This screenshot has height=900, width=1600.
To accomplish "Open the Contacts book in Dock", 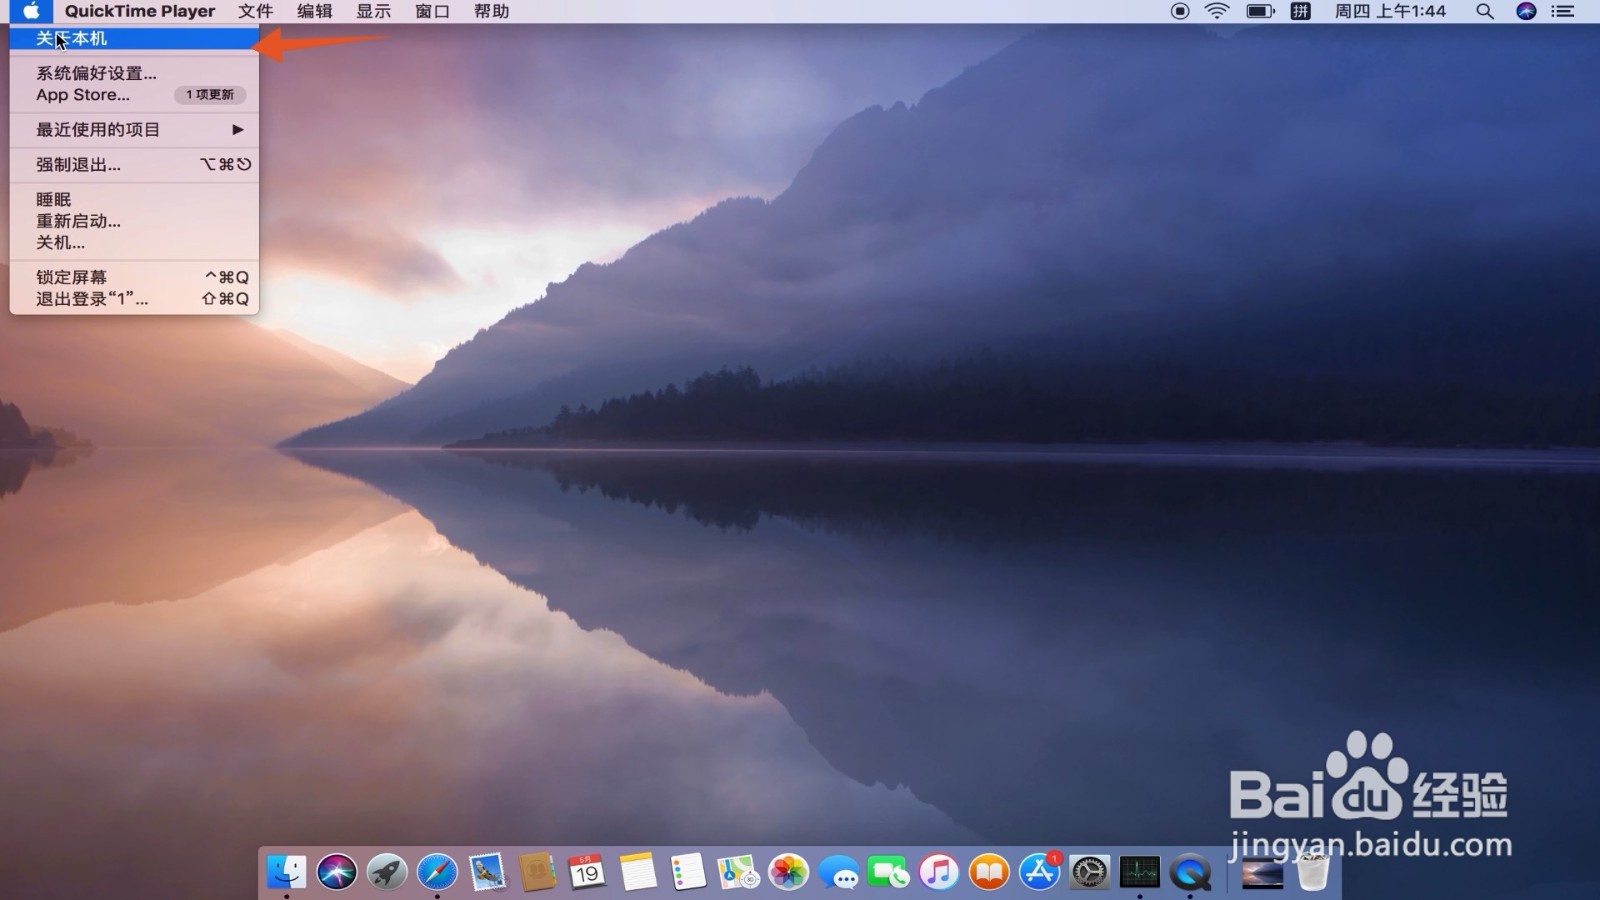I will point(538,872).
